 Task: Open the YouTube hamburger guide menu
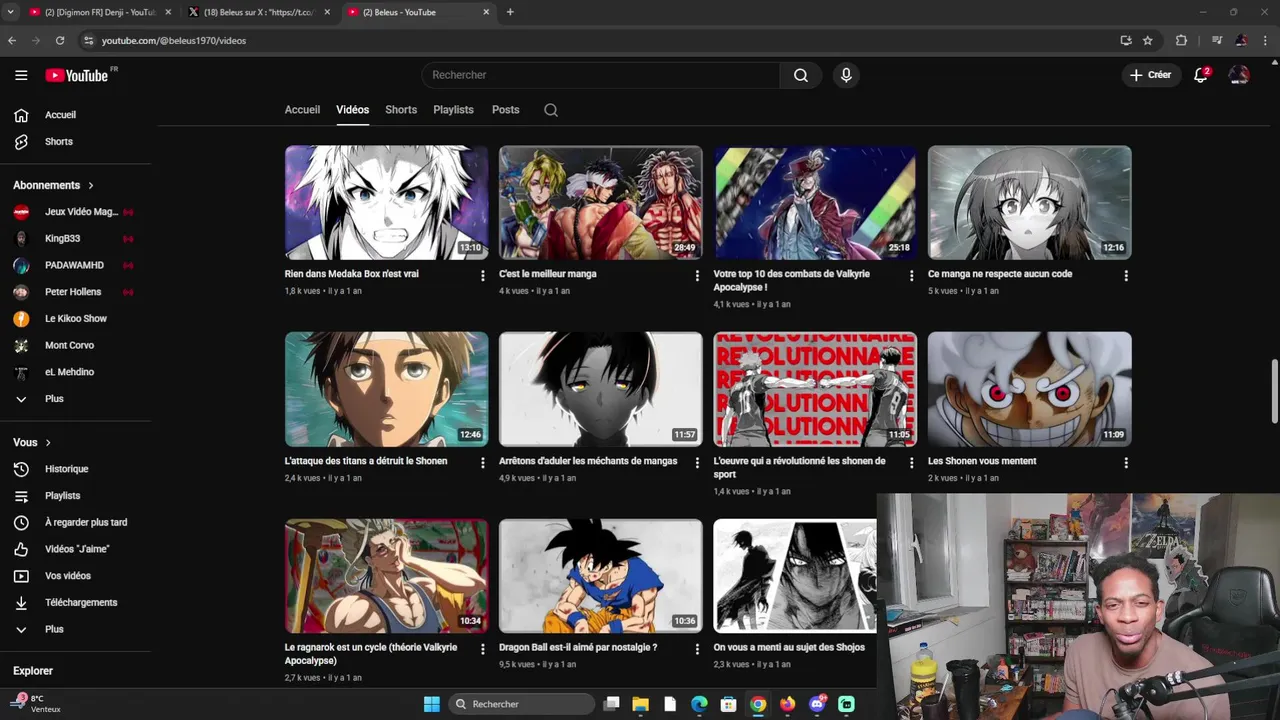21,75
